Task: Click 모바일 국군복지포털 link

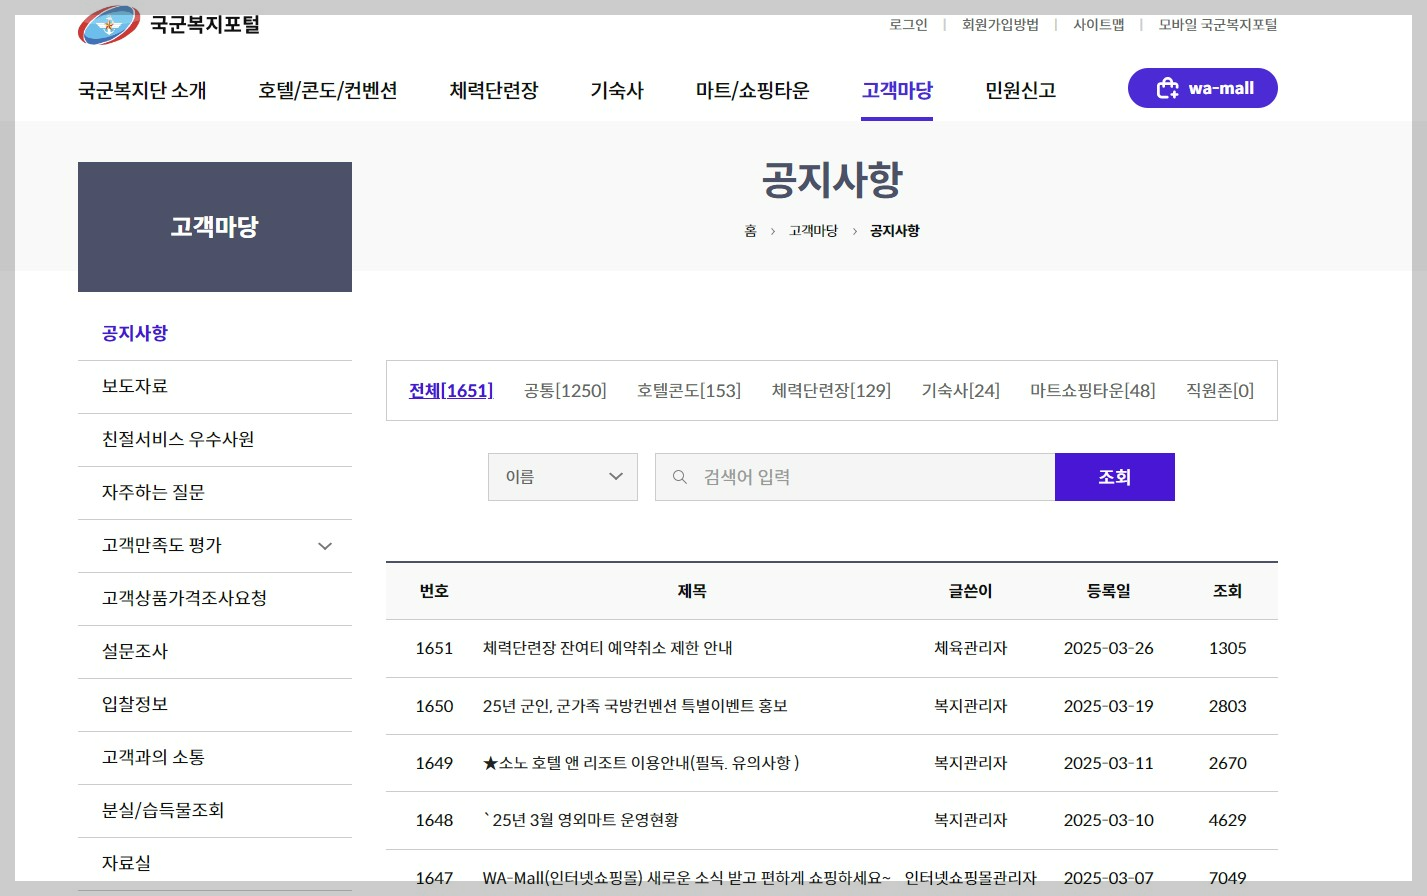Action: pyautogui.click(x=1218, y=25)
